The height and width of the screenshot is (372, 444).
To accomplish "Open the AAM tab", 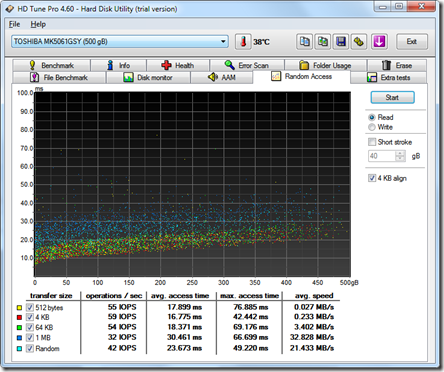I will (222, 77).
